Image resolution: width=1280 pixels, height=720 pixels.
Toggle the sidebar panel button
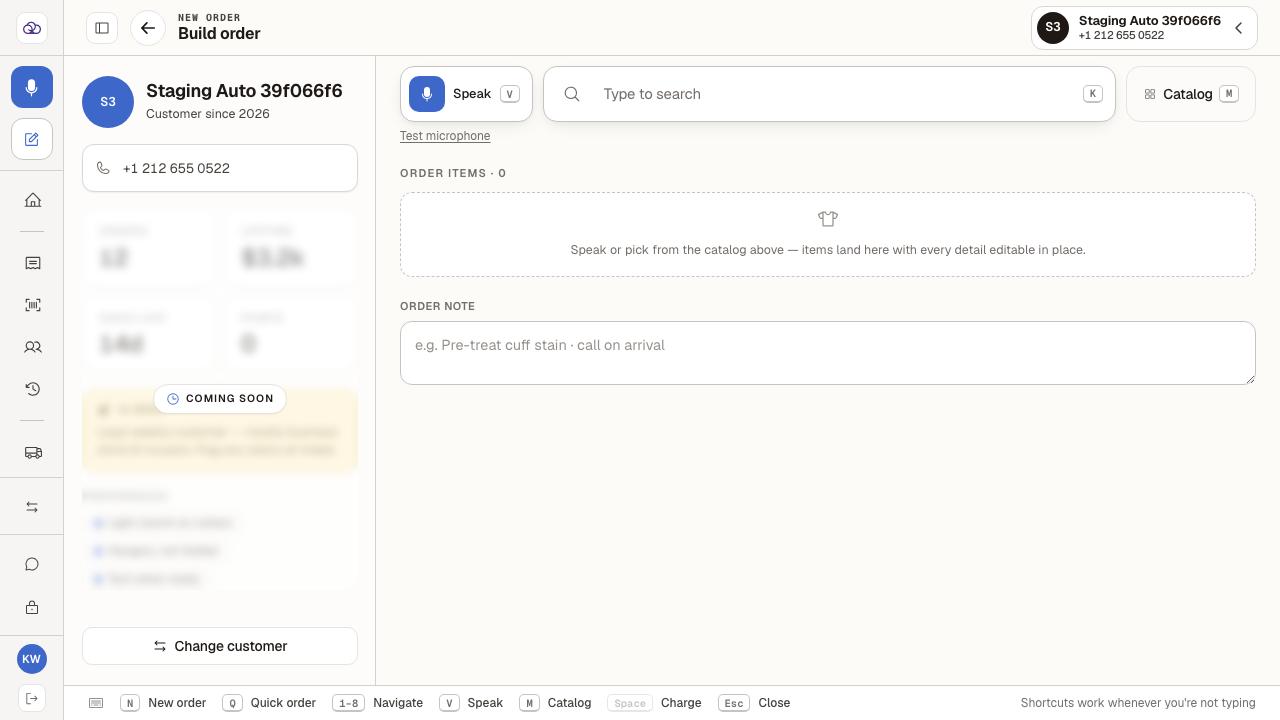pos(102,28)
